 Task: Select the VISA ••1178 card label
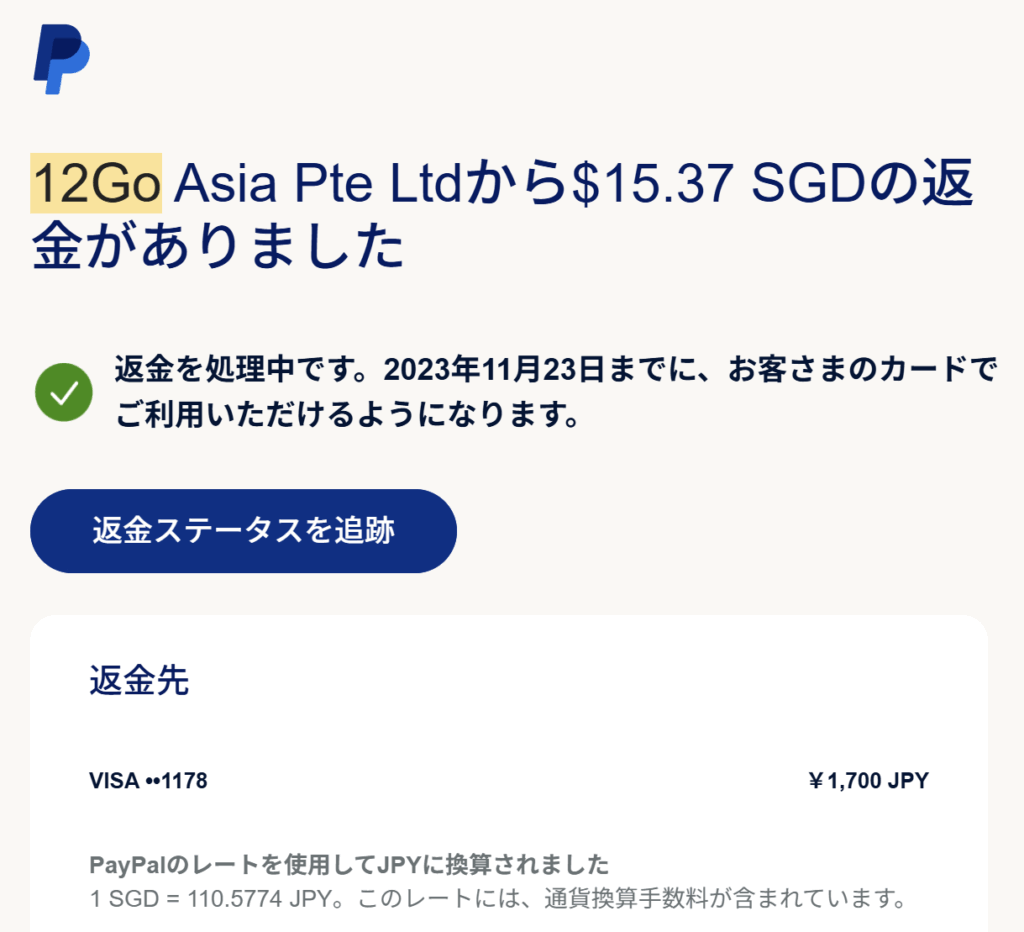[148, 781]
